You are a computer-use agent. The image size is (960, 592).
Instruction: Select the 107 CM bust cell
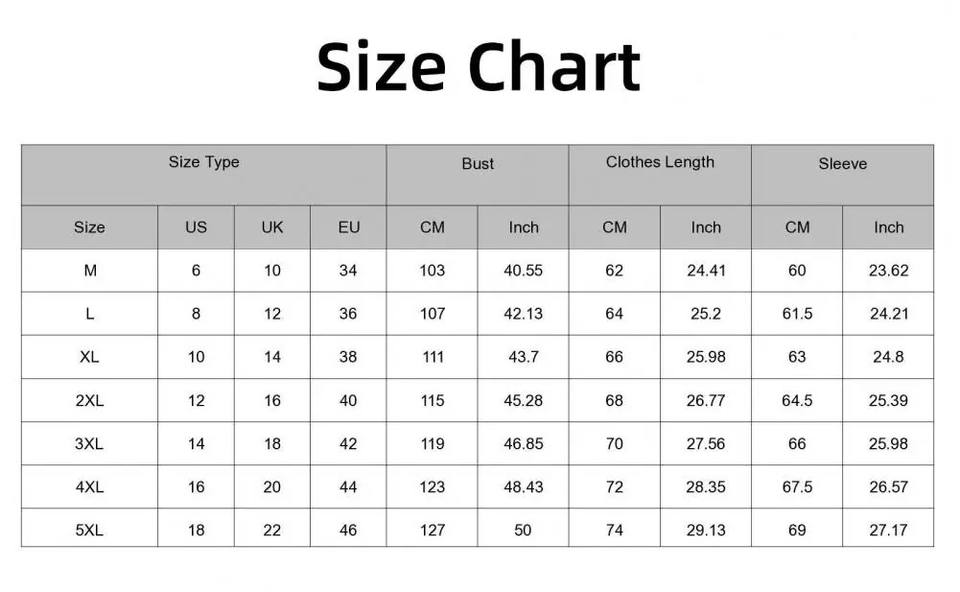point(432,314)
